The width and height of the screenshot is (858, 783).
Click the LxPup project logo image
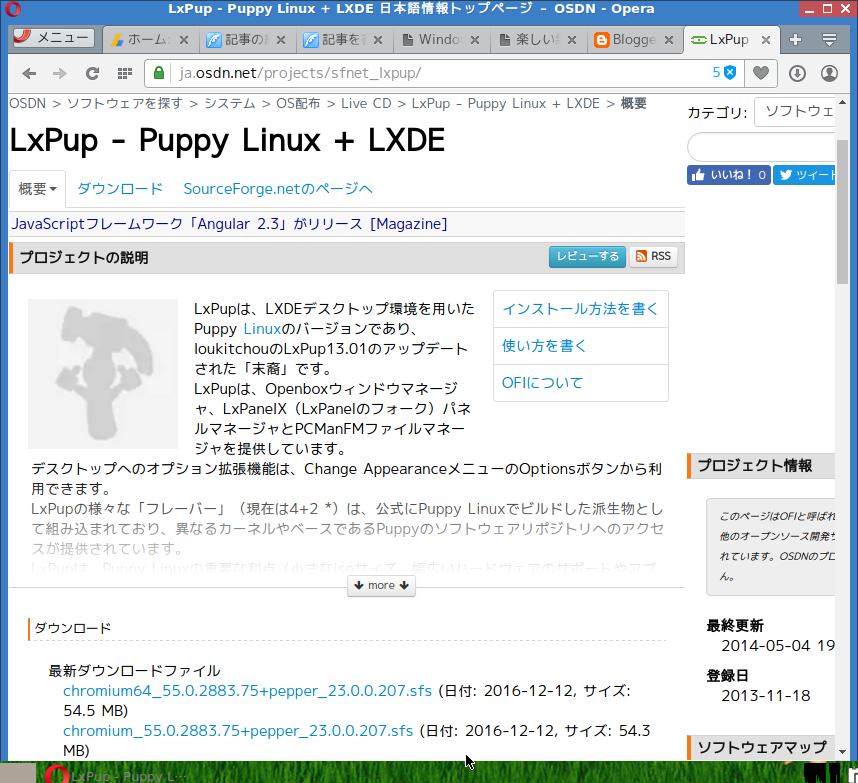[103, 374]
